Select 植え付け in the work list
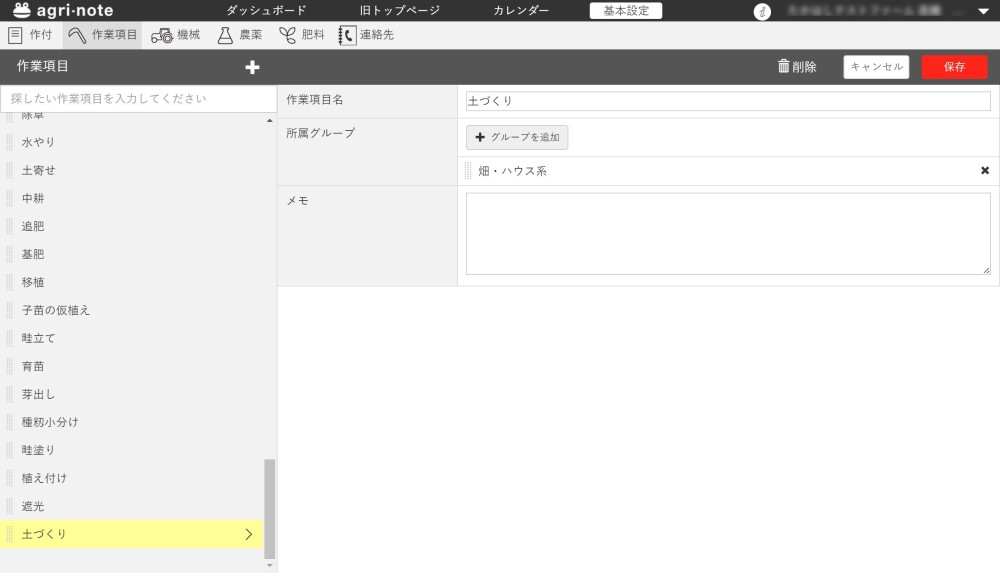 [45, 478]
